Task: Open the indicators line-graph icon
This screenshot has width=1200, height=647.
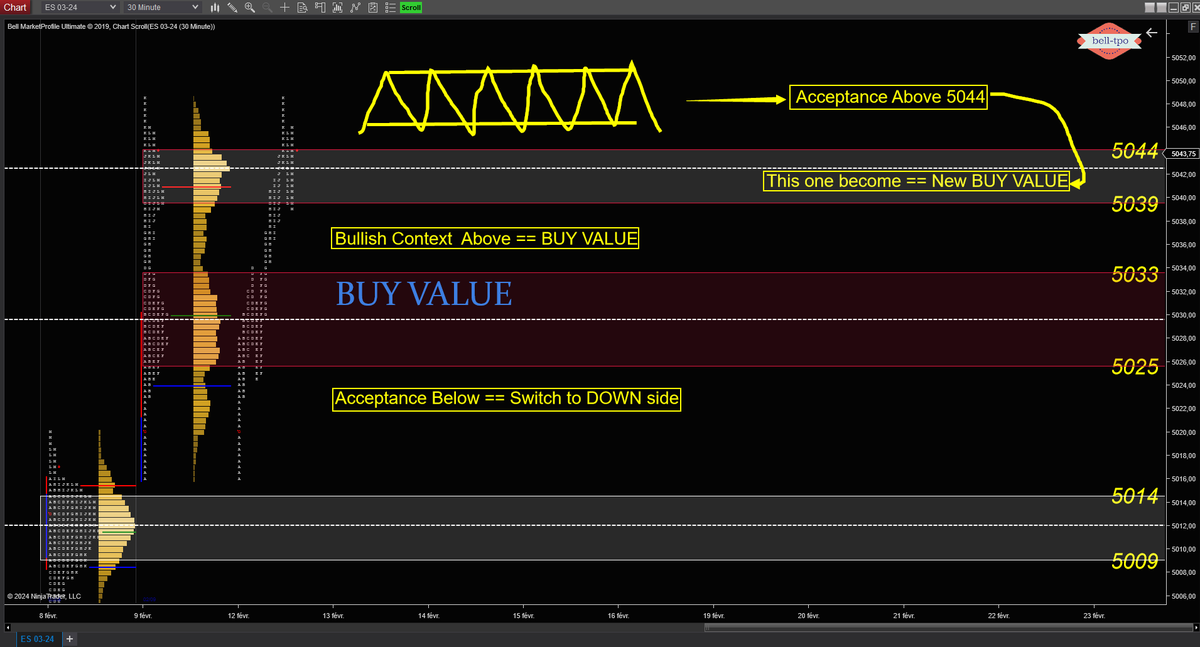Action: click(356, 7)
